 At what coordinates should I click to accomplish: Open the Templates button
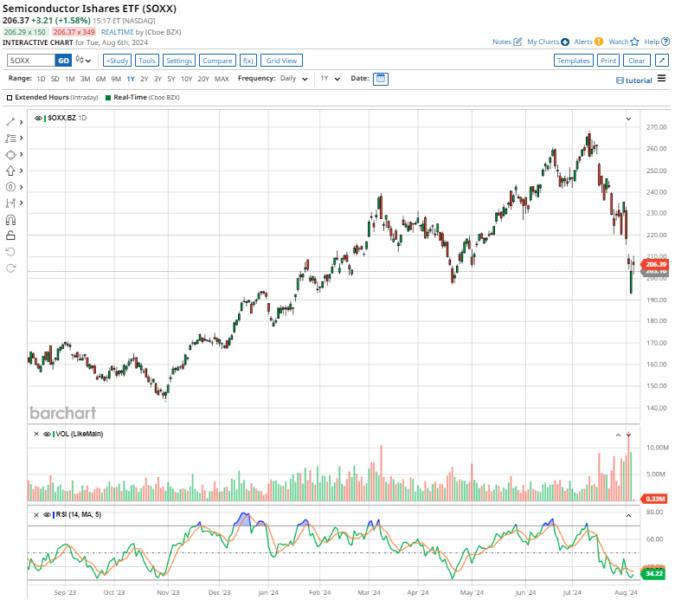click(573, 60)
